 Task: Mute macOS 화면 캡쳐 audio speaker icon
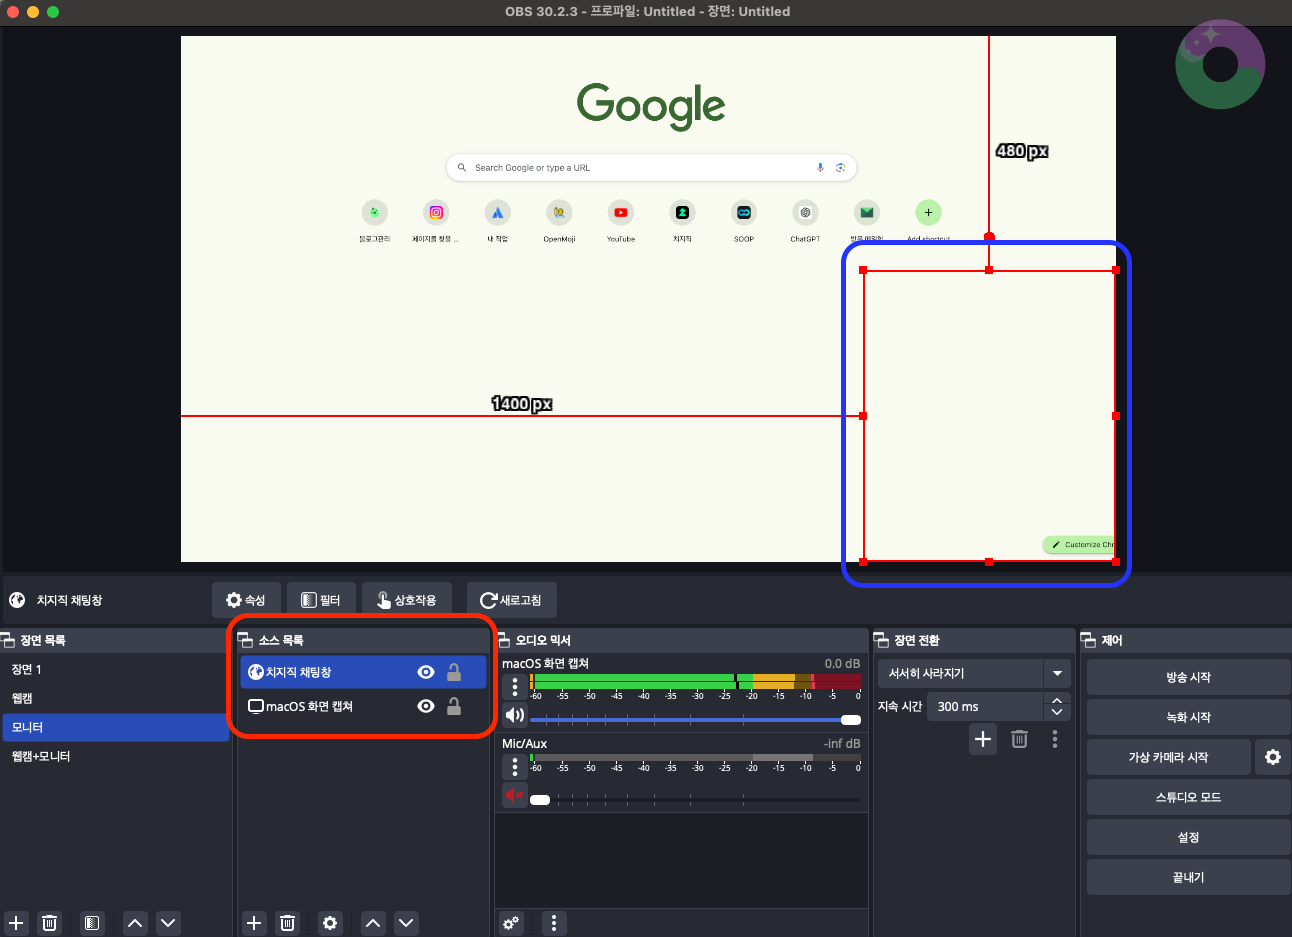tap(515, 715)
